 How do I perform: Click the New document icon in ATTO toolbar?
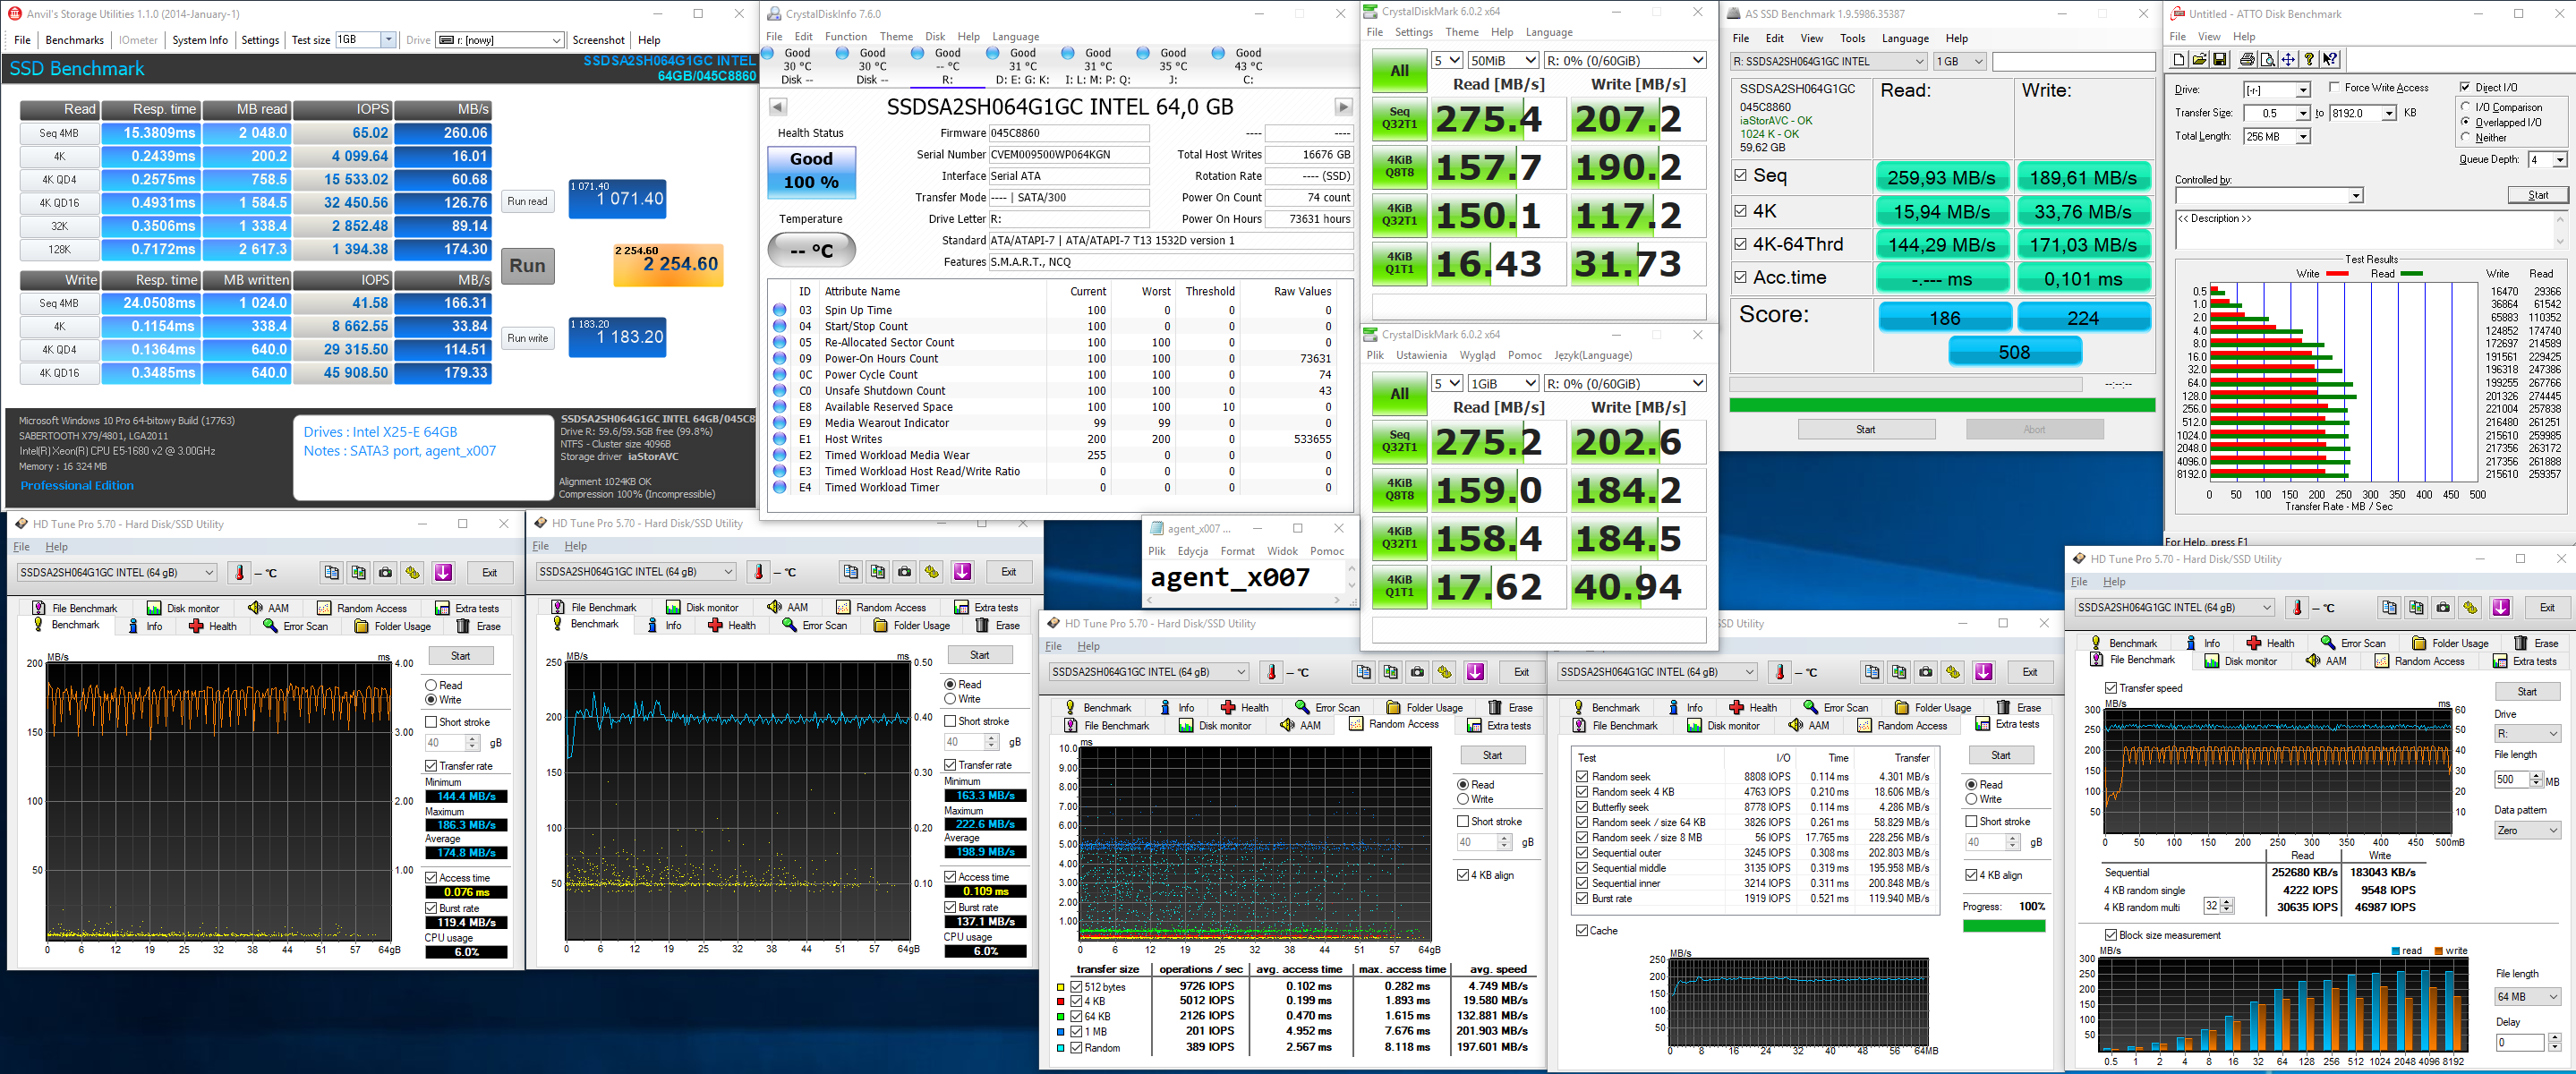[x=2179, y=60]
